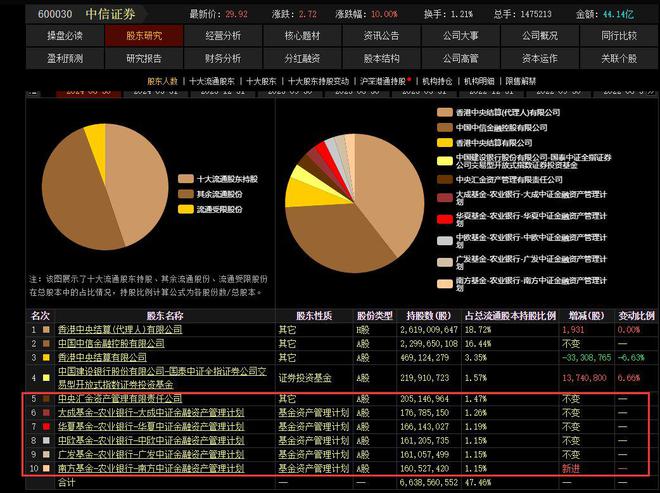Viewport: 660px width, 493px height.
Task: Click the 股份类型 column header
Action: pyautogui.click(x=375, y=316)
